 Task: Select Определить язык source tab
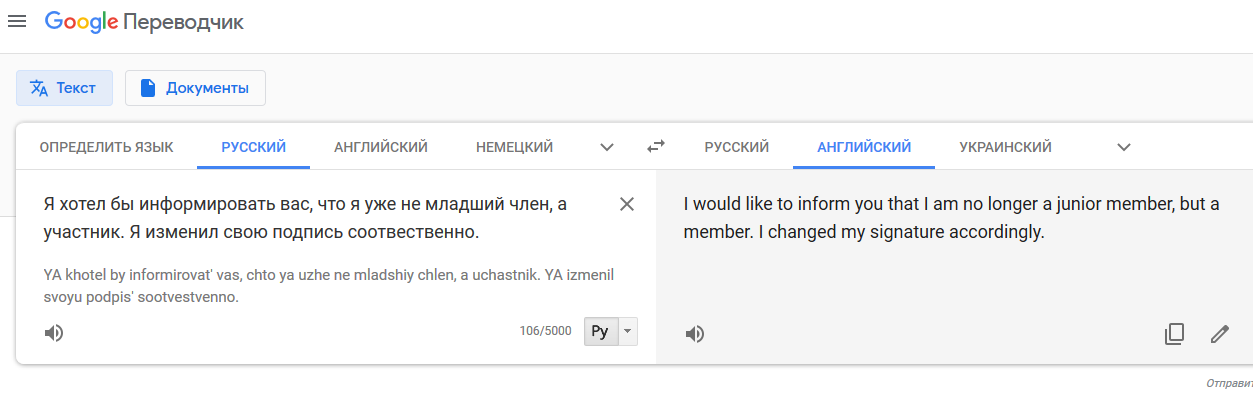pyautogui.click(x=107, y=147)
